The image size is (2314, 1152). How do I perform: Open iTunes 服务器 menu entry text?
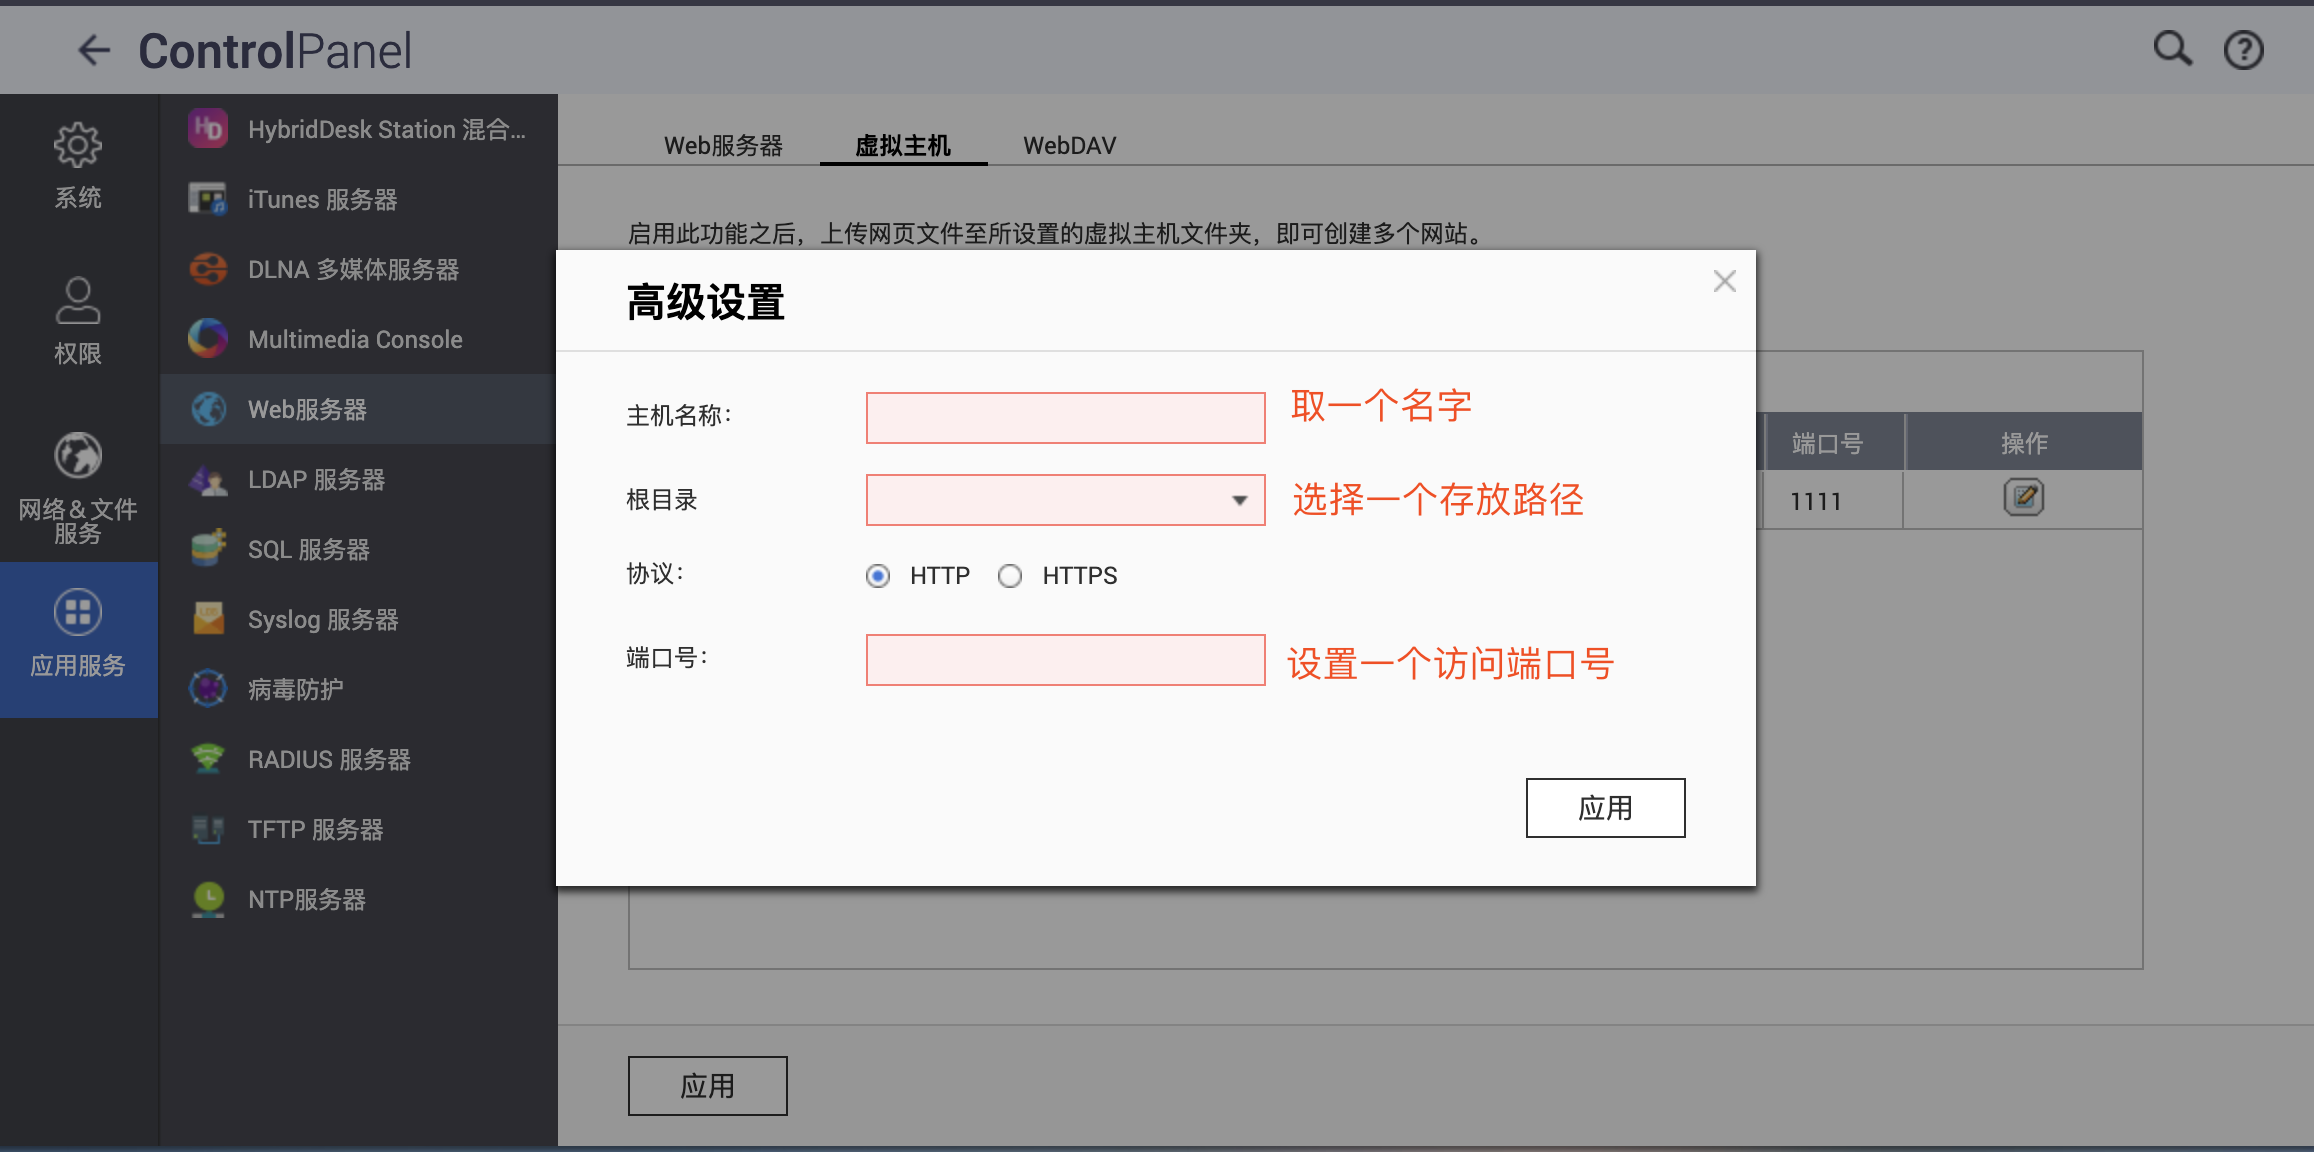(x=322, y=200)
